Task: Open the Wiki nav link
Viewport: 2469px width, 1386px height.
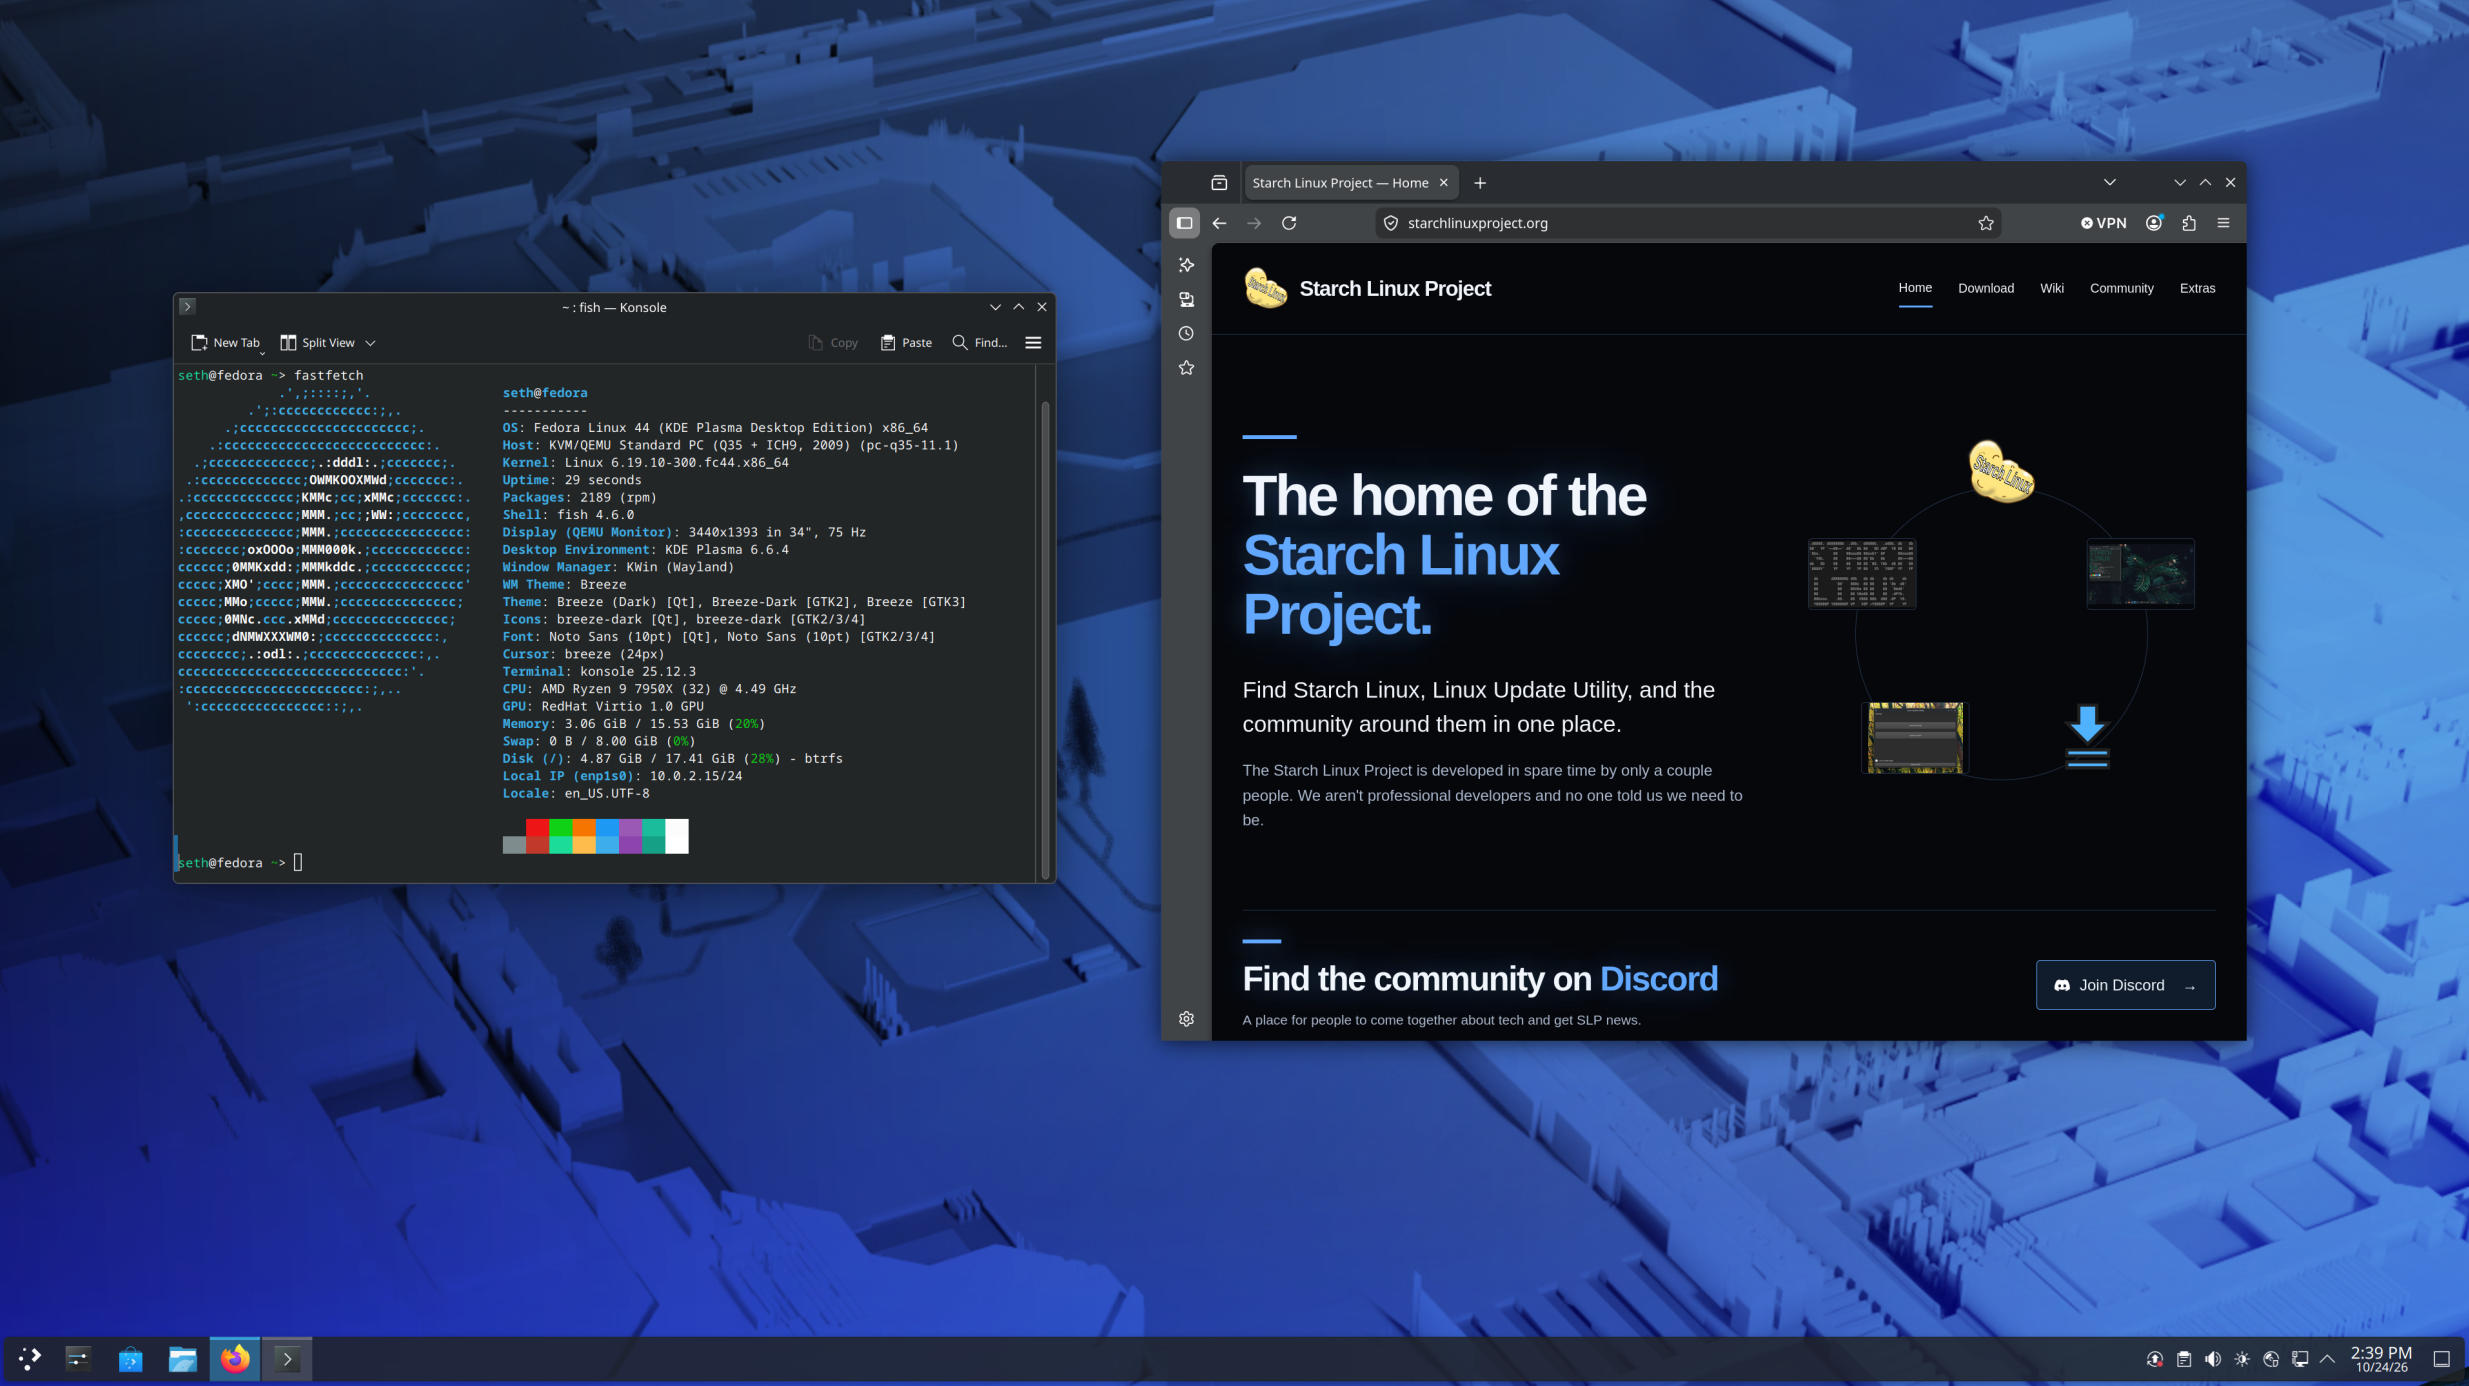Action: (2052, 288)
